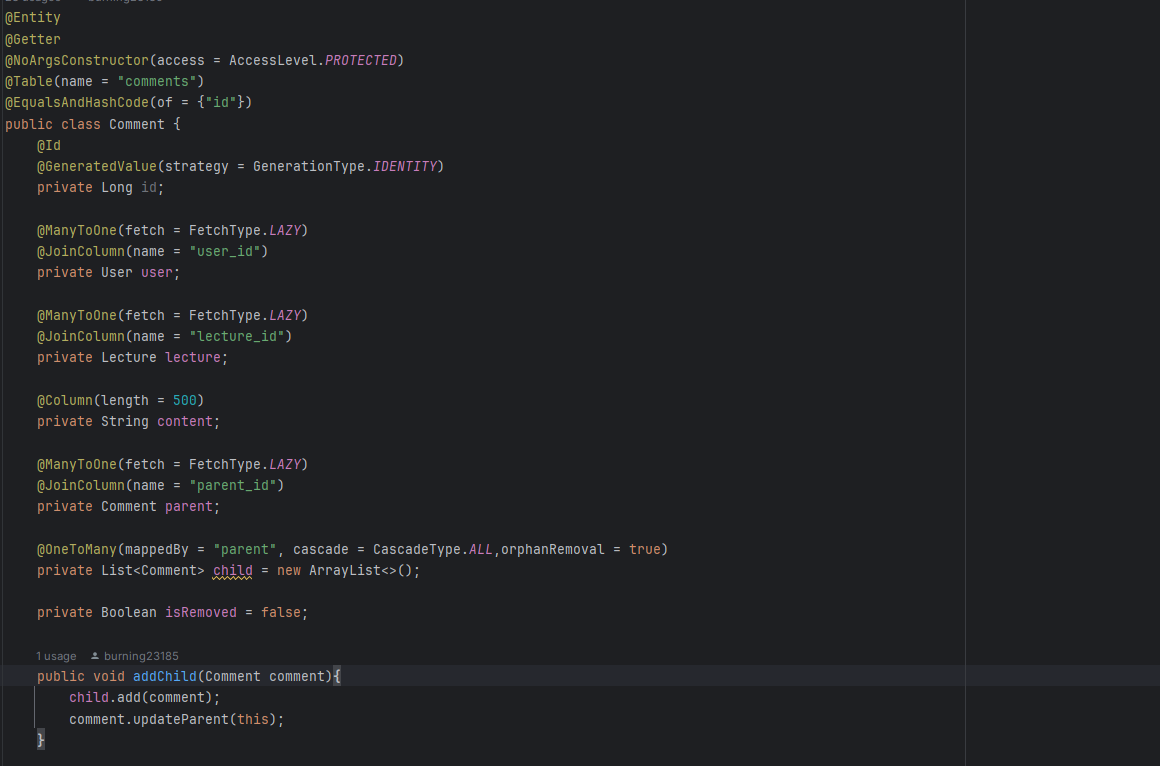Click the isRemoved field name
This screenshot has width=1160, height=766.
(x=200, y=613)
